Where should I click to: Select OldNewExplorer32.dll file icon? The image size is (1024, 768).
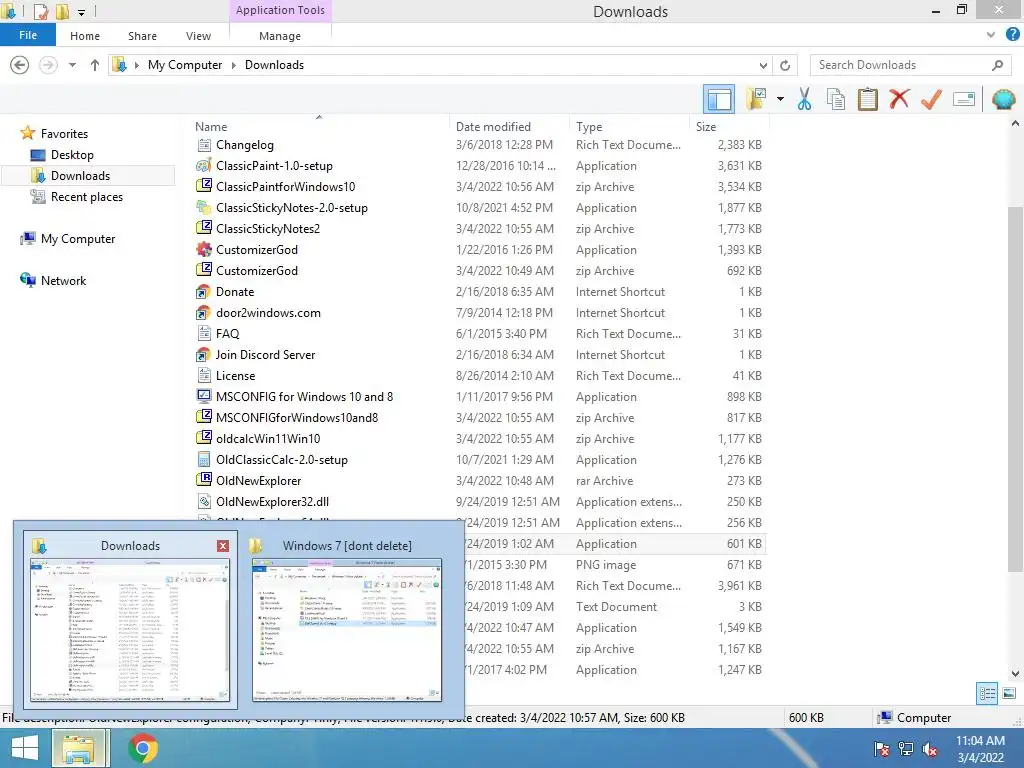coord(204,502)
